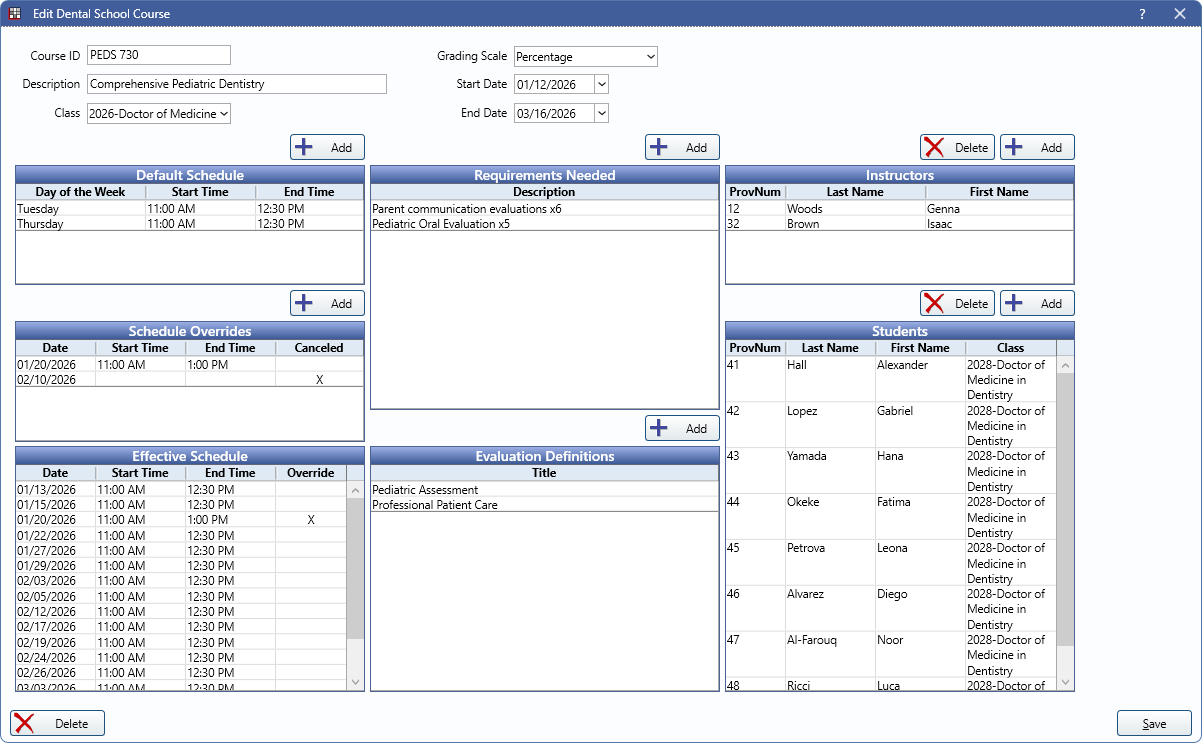Click Add above Schedule Overrides table
Screen dimensions: 1202x743
[x=327, y=303]
